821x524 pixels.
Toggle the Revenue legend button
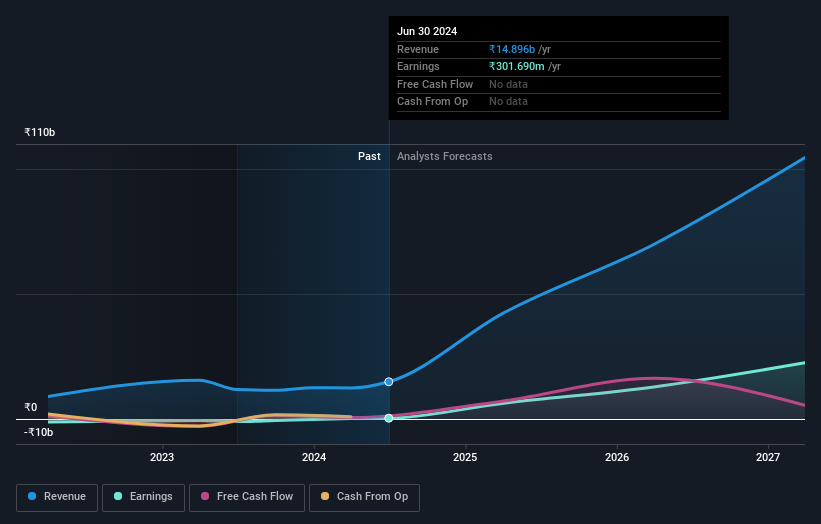57,497
